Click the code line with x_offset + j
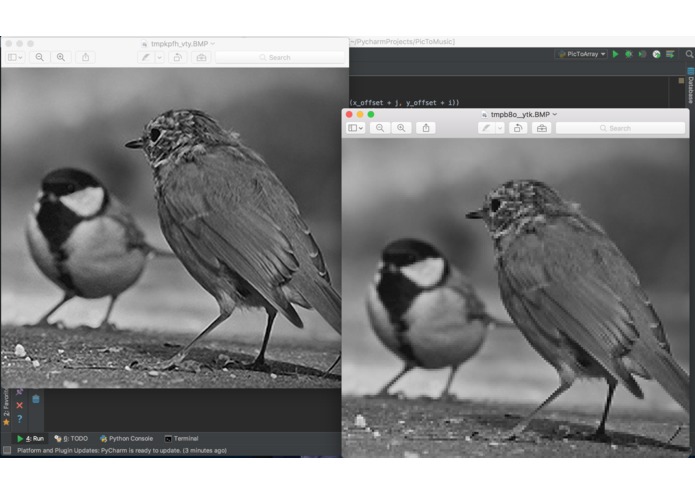Screen dimensions: 695x494 click(404, 102)
